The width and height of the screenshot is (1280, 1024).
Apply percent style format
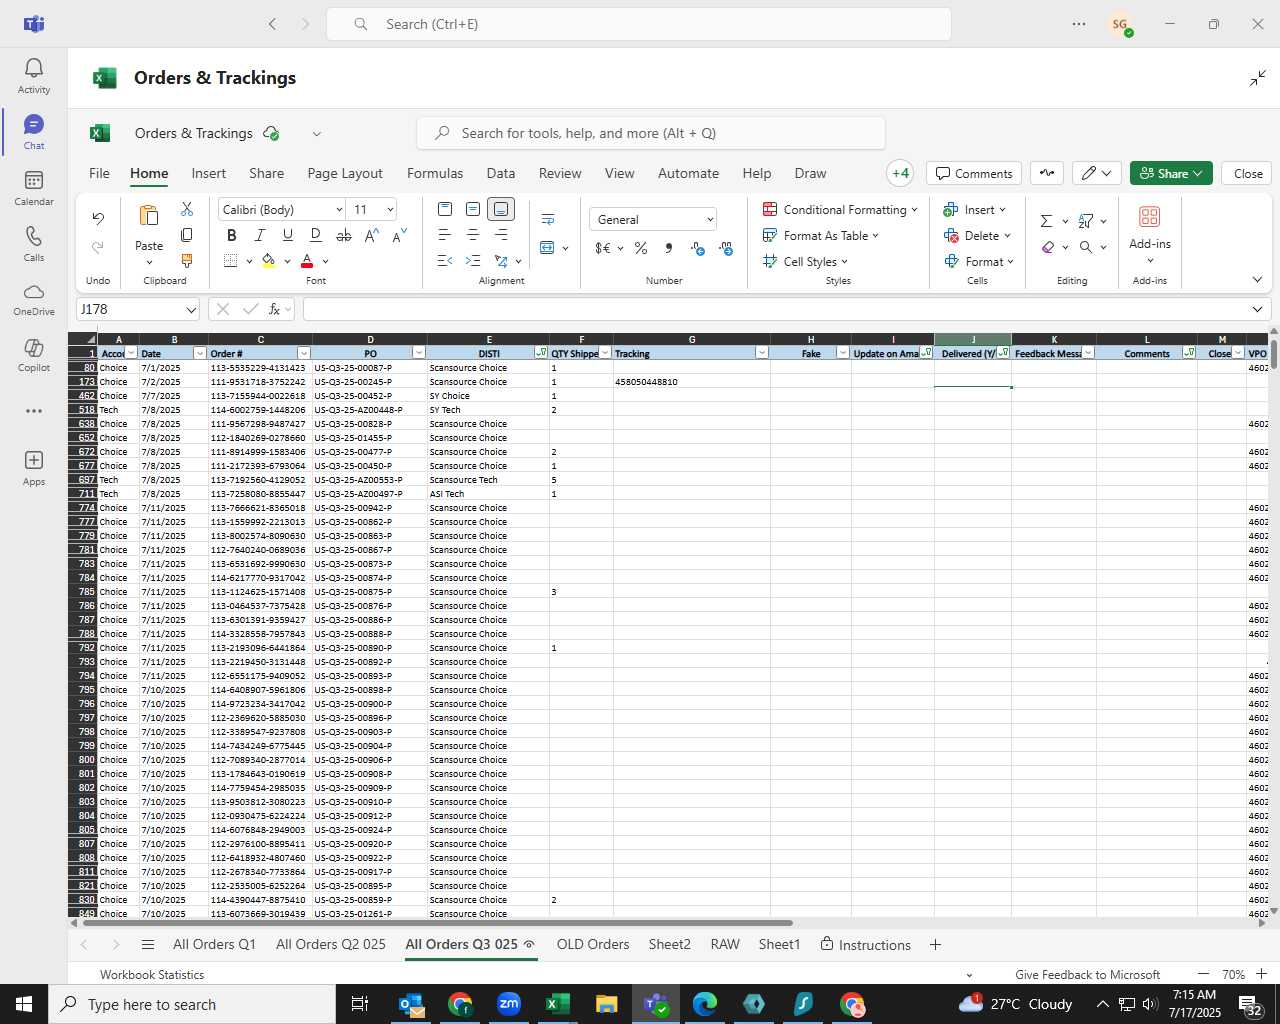pos(641,248)
